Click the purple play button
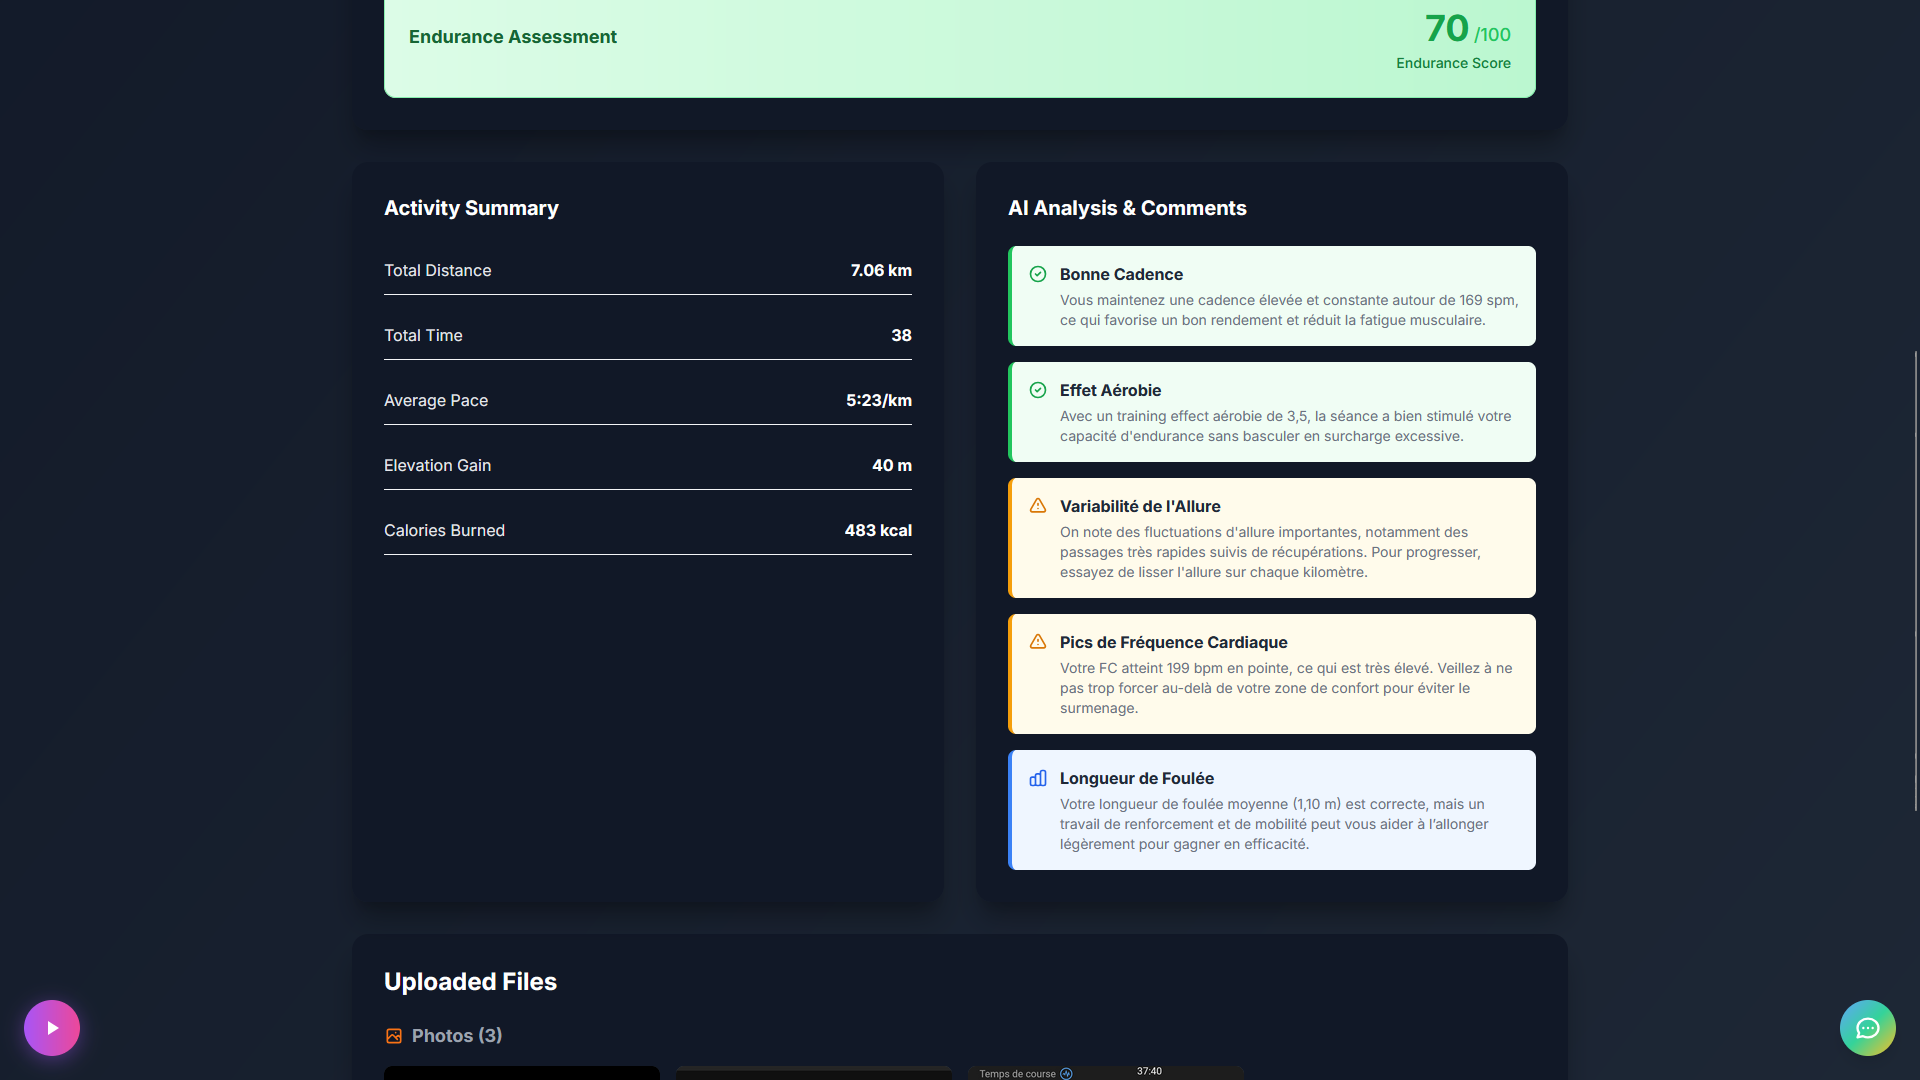This screenshot has width=1920, height=1080. [x=52, y=1028]
